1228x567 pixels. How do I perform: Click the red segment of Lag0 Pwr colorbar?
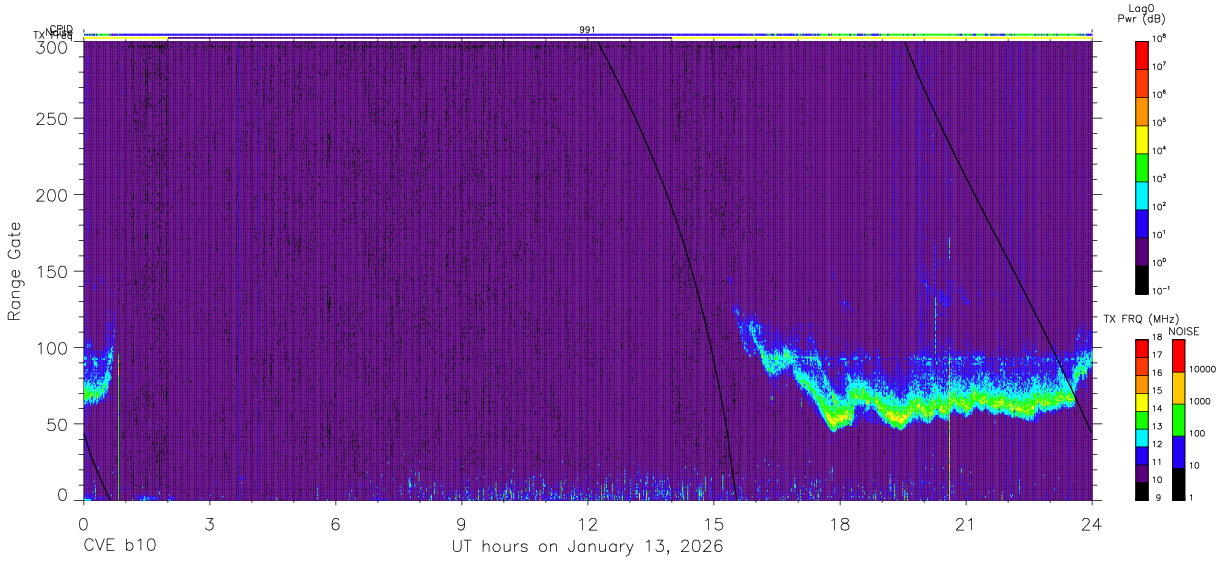coord(1142,54)
